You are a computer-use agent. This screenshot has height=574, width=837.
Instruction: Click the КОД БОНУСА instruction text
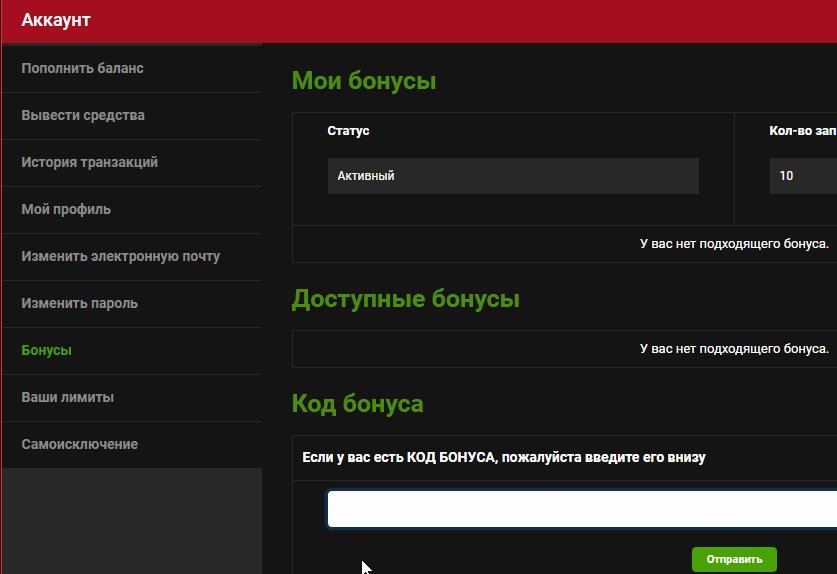point(503,458)
